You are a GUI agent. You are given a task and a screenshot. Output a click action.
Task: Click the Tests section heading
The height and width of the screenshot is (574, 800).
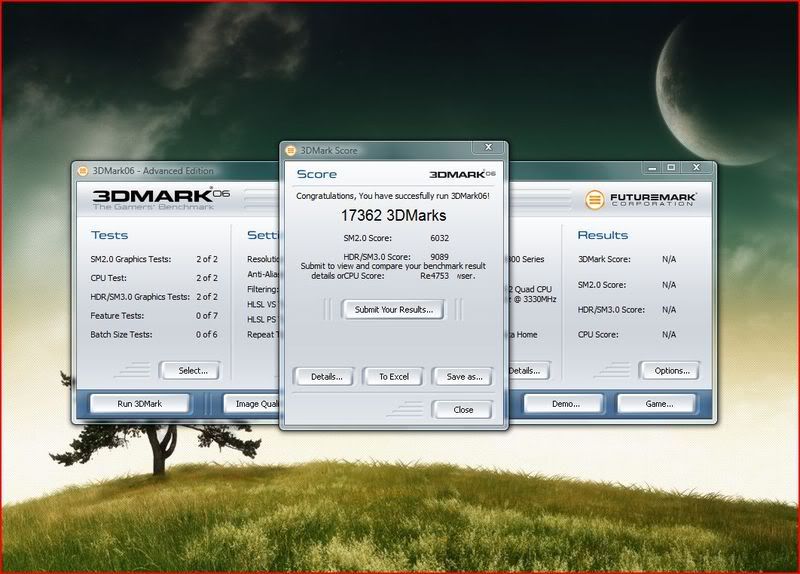109,235
